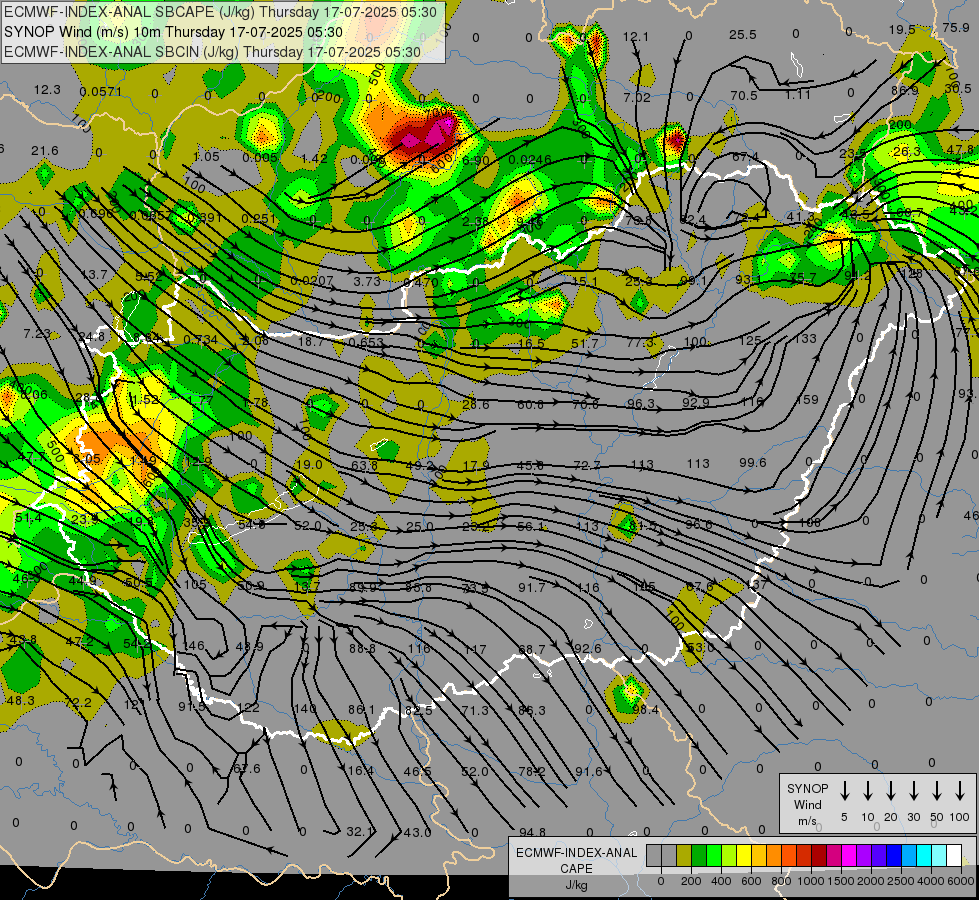Click the 'J/kg' unit label in legend
The image size is (979, 900).
[576, 885]
